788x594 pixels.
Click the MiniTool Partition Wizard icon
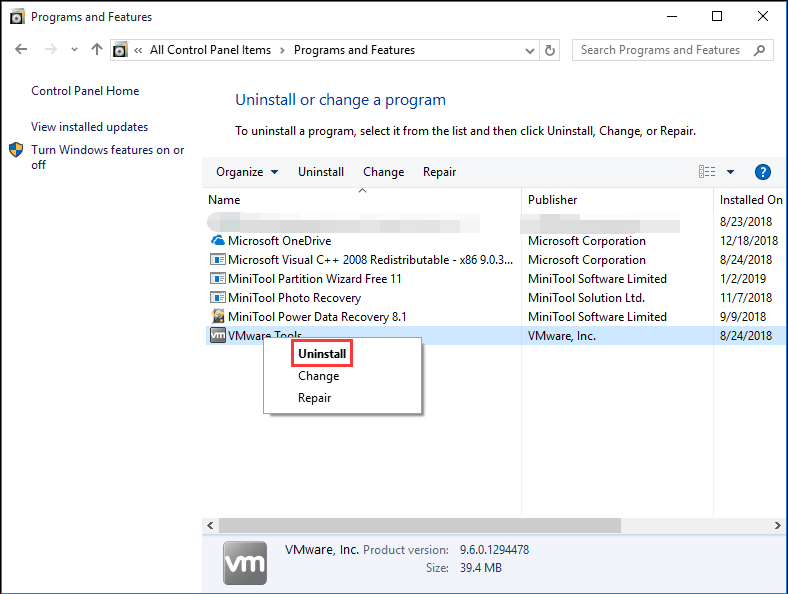(217, 279)
